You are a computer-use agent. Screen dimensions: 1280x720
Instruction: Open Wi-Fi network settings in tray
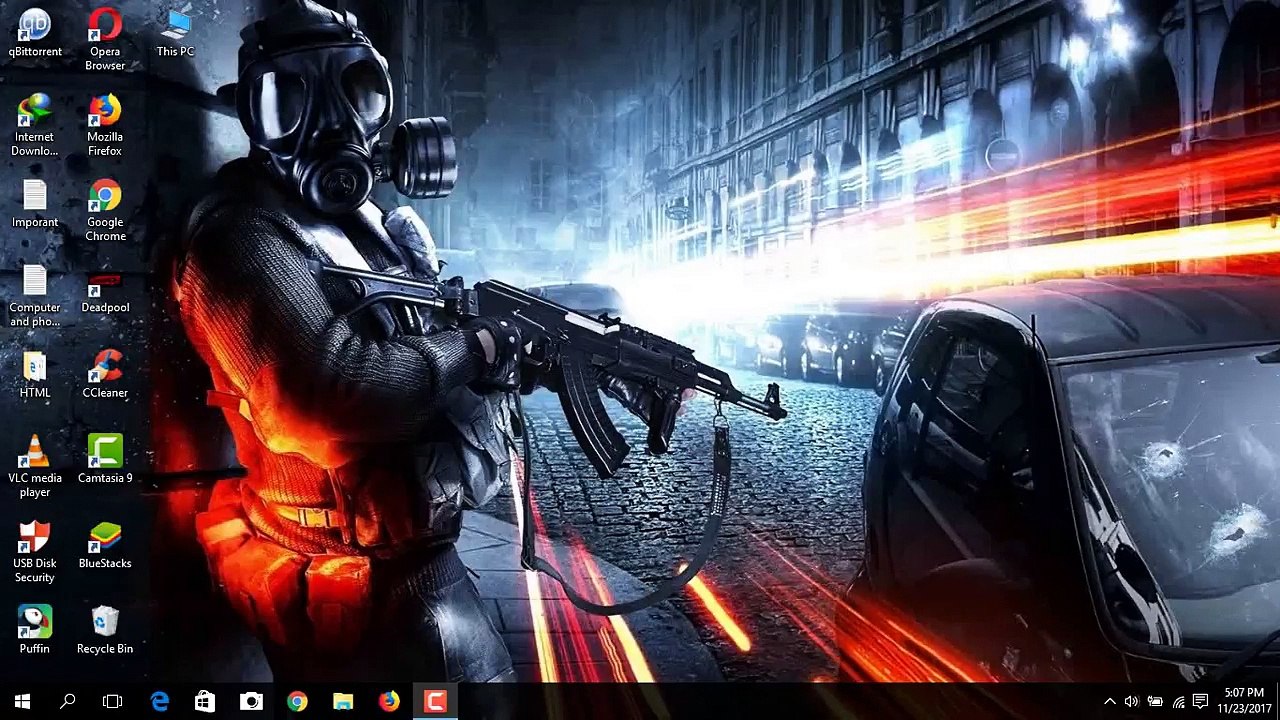[x=1178, y=702]
